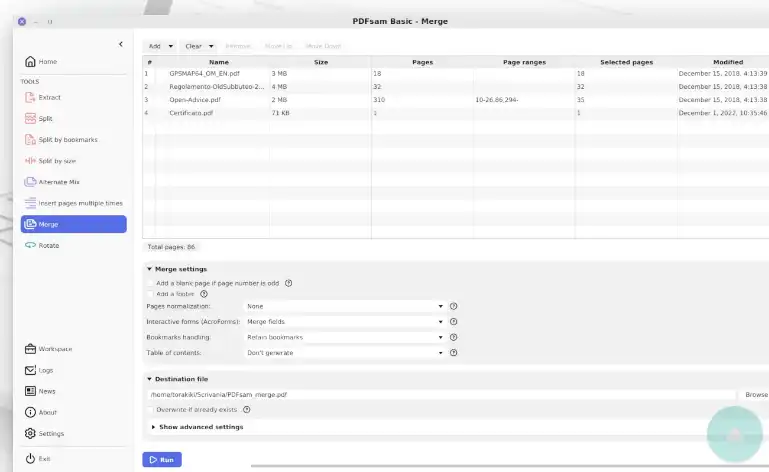Browse for destination file

(756, 394)
